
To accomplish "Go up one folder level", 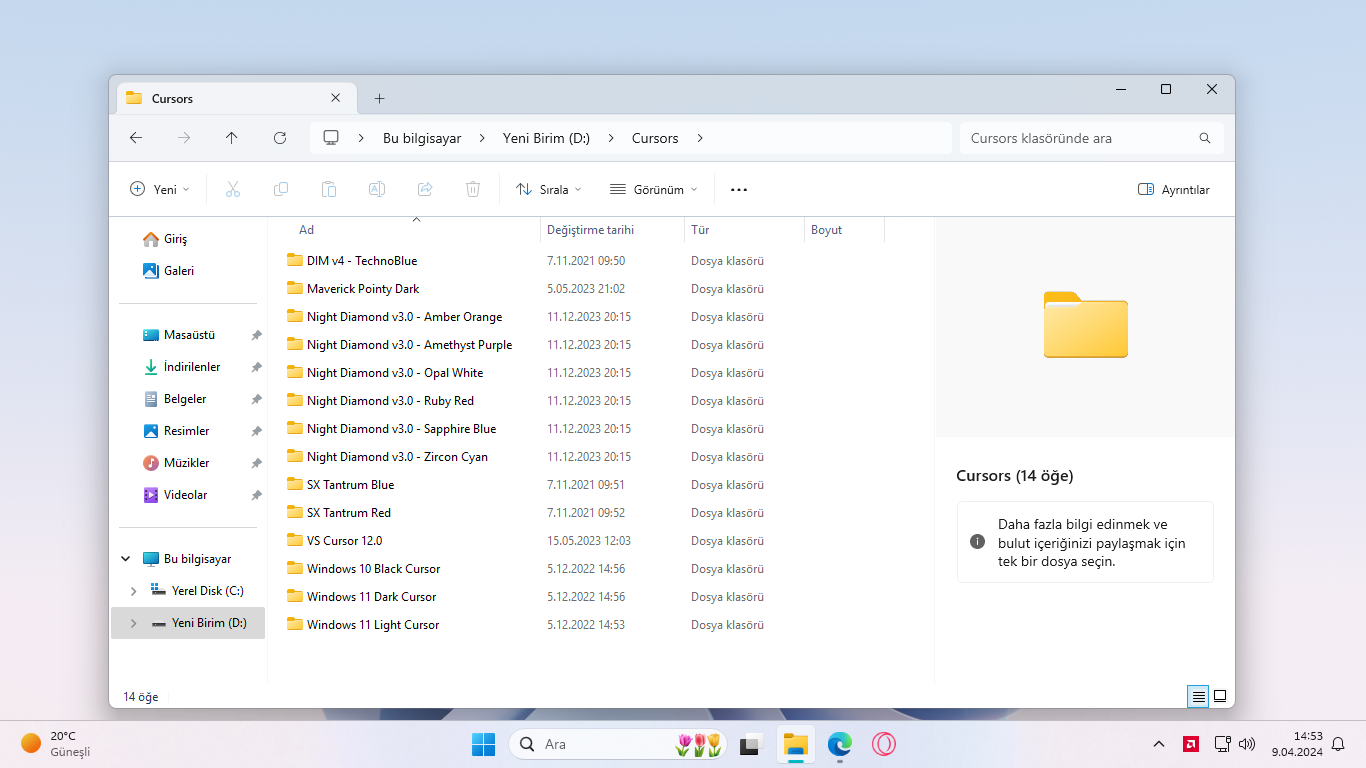I will point(232,138).
